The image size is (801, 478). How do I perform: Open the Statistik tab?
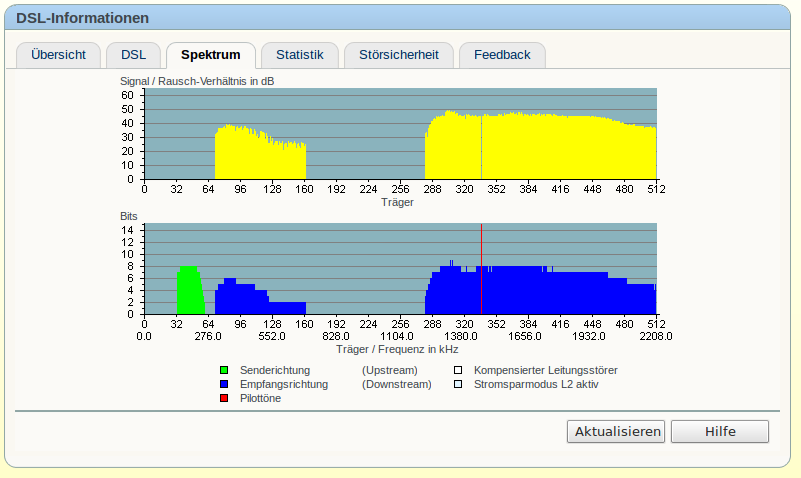click(300, 55)
